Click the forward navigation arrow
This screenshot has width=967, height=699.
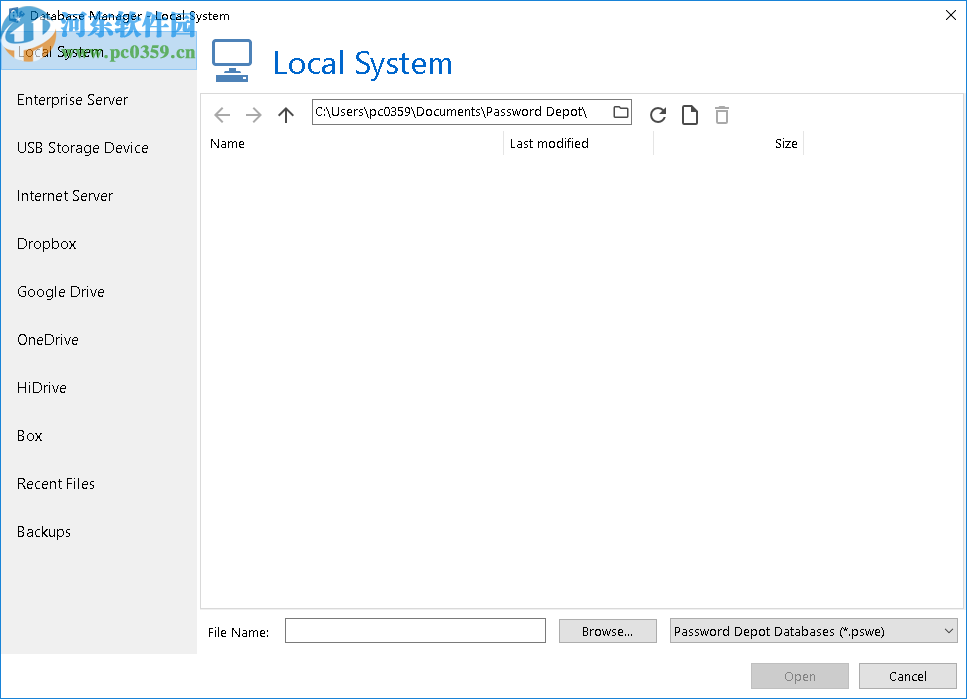tap(254, 115)
